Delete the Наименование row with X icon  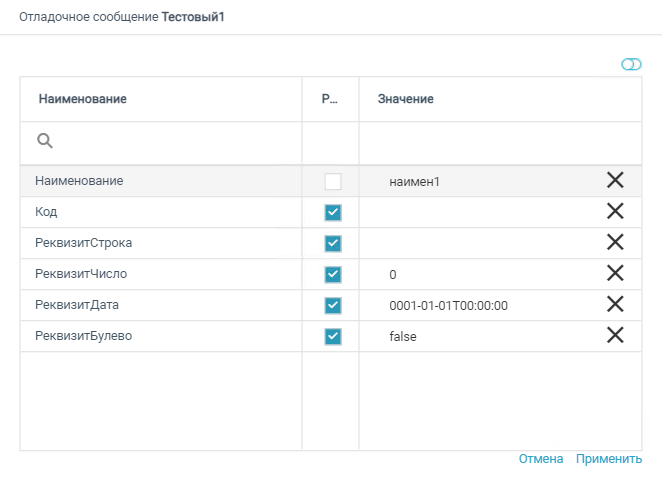point(615,180)
